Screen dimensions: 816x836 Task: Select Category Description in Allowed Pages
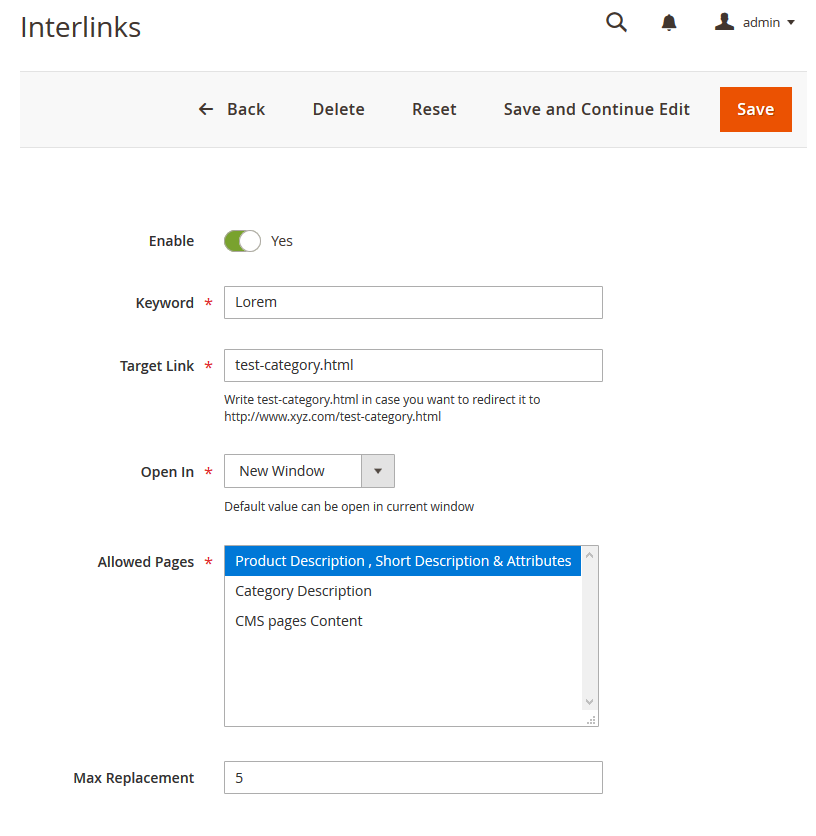pos(303,591)
